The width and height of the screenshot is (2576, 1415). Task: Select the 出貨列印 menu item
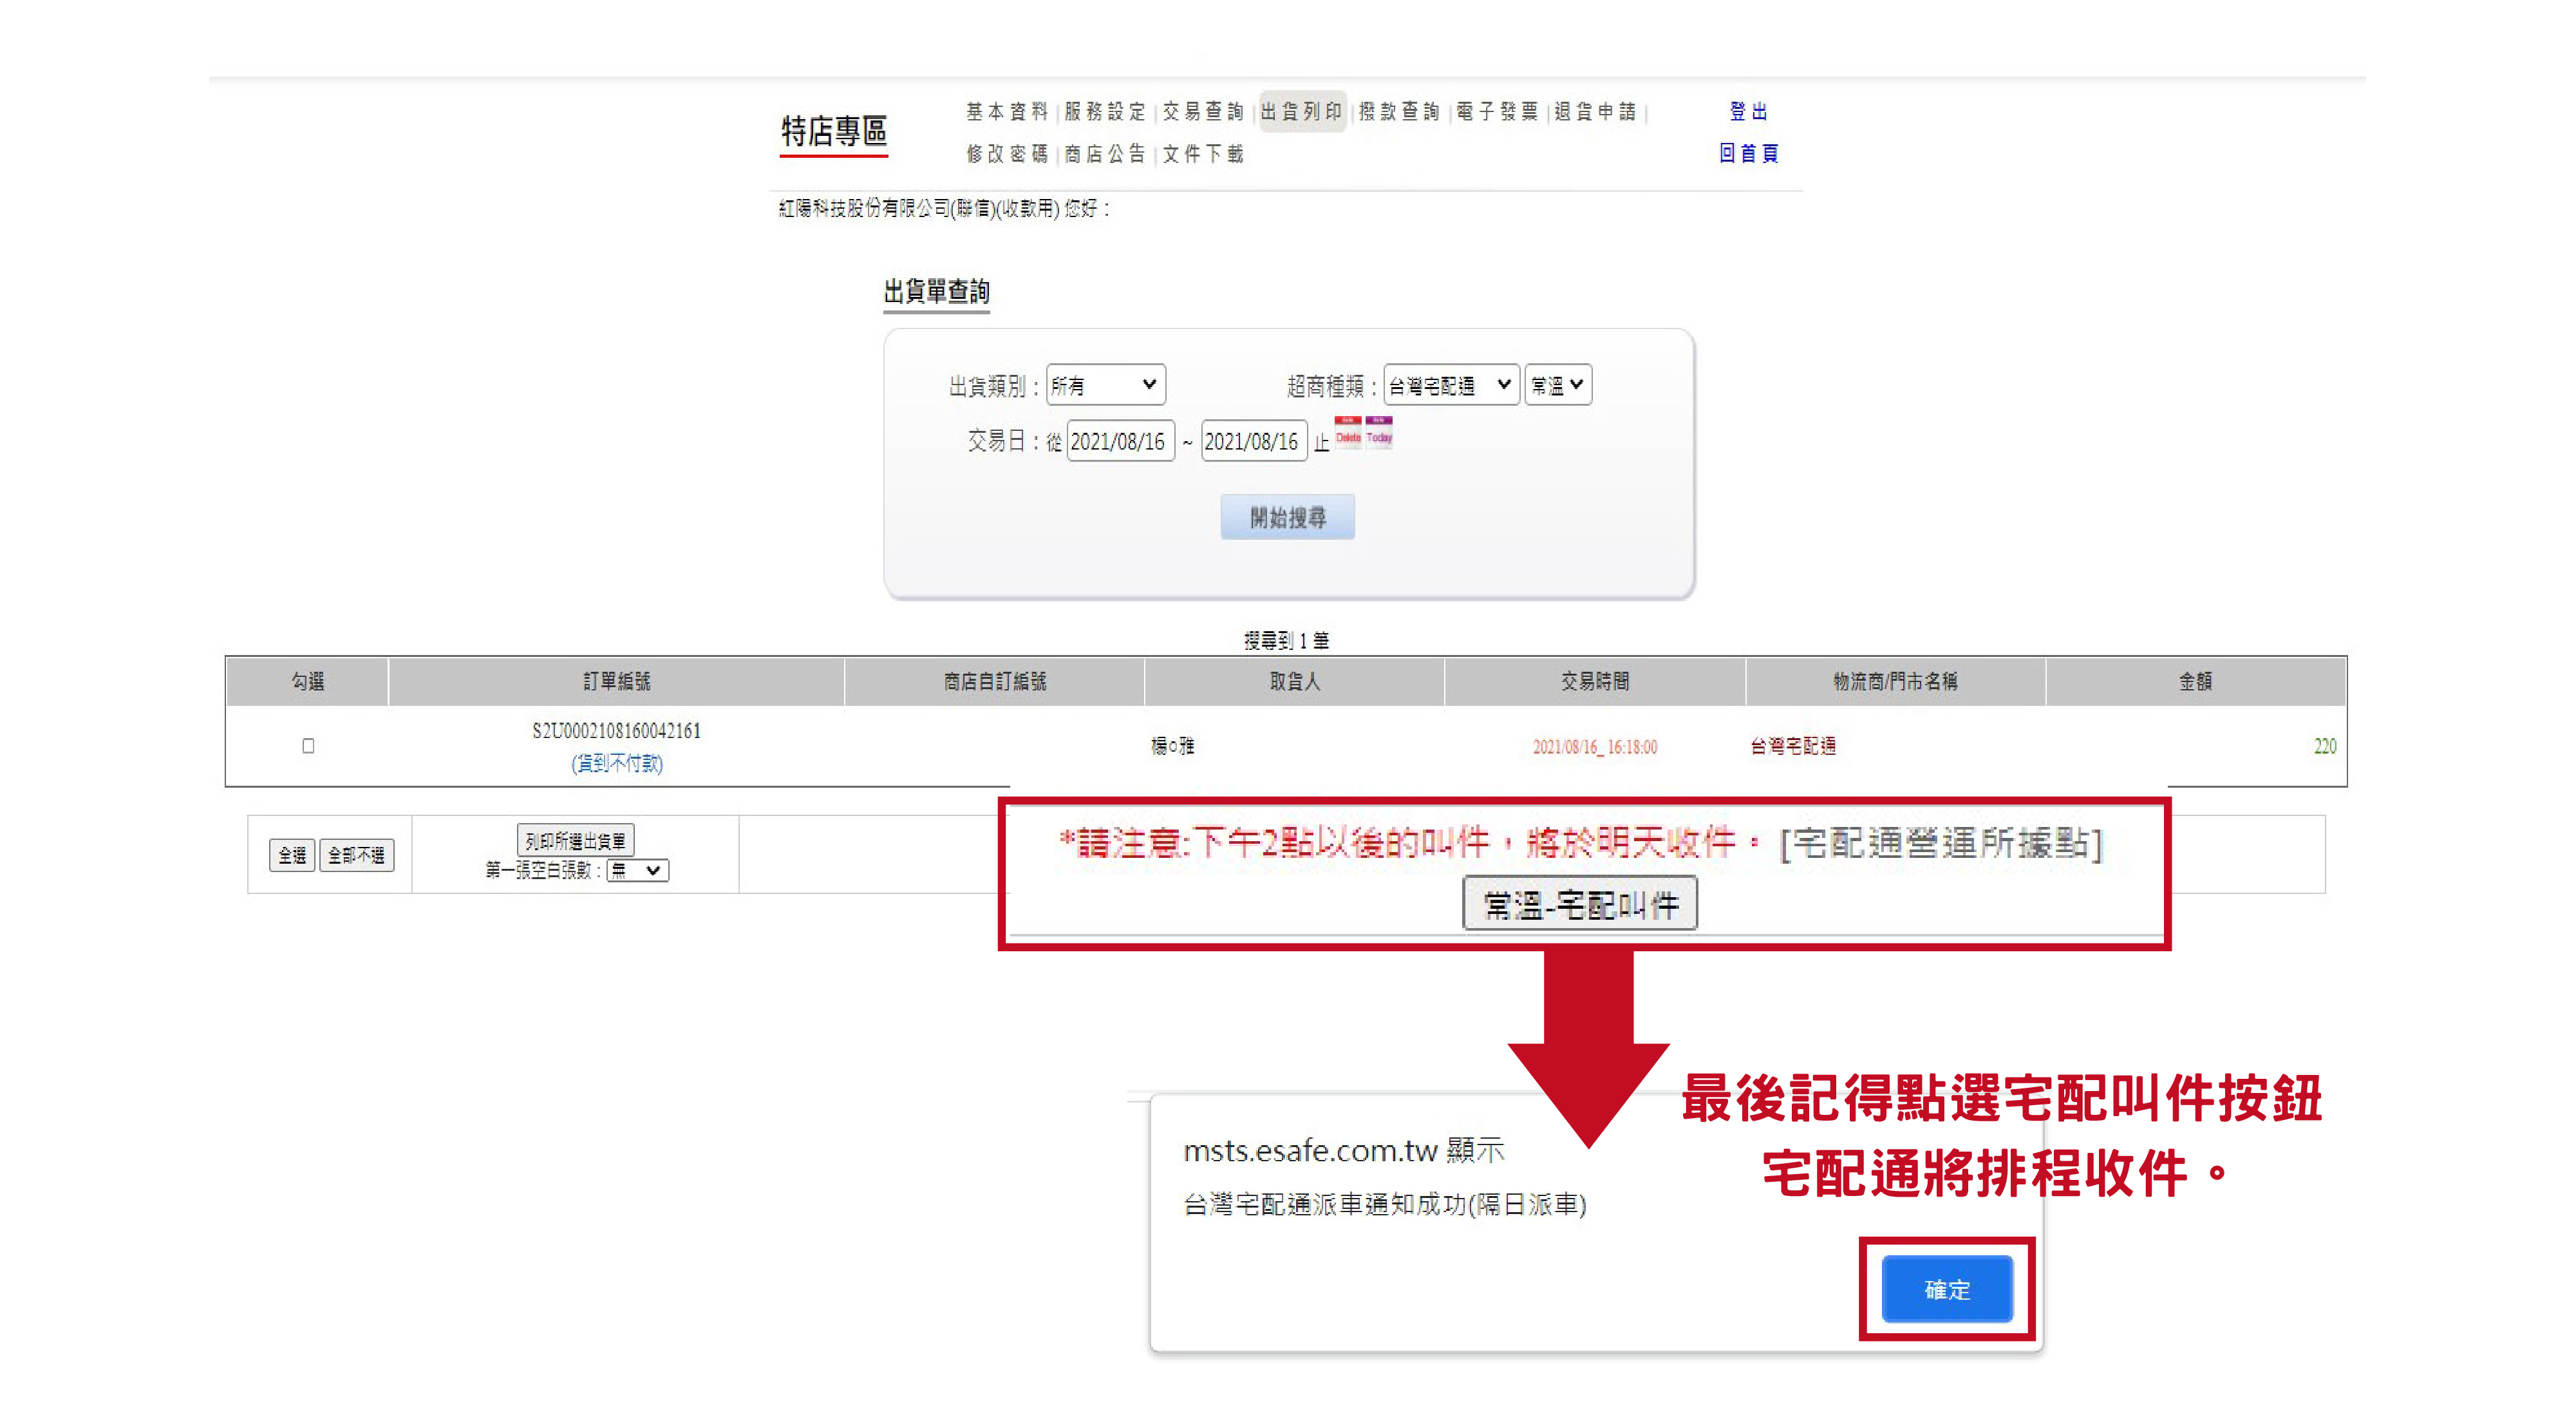pos(1301,111)
